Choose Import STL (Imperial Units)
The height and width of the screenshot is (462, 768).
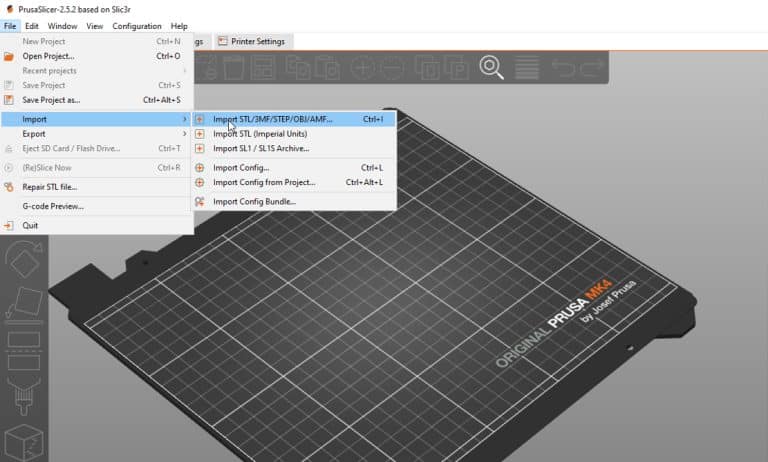[294, 134]
